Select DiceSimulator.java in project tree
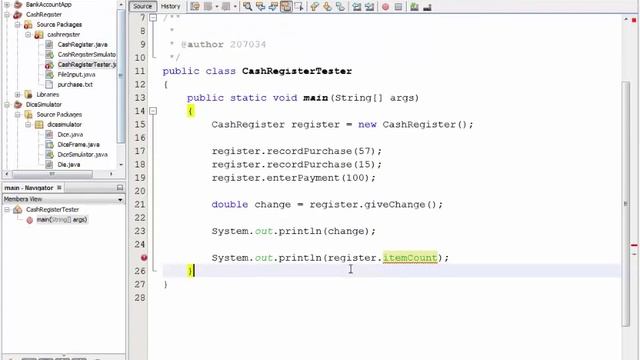This screenshot has width=640, height=360. point(82,155)
